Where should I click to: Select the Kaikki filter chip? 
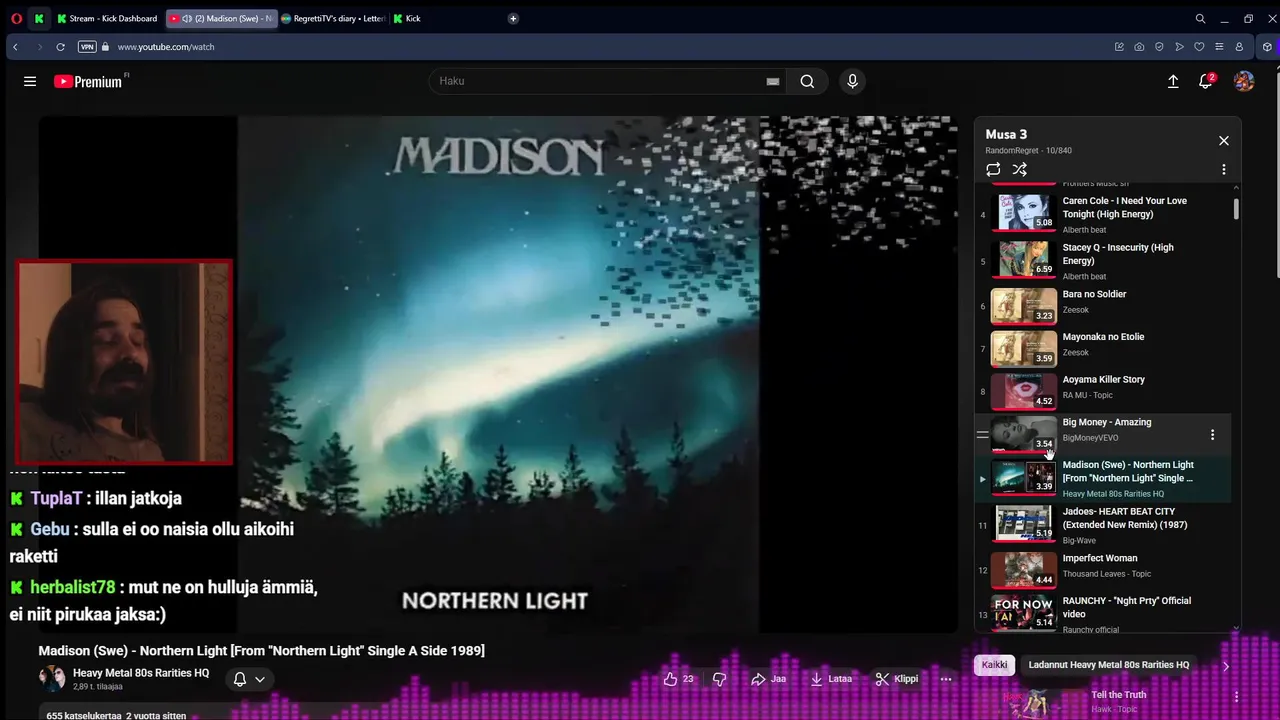click(x=994, y=665)
